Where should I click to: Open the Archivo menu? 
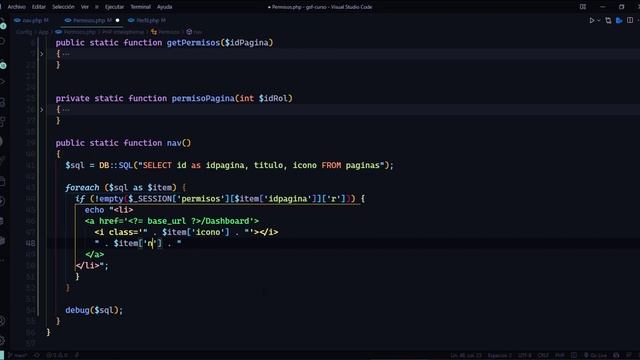17,7
